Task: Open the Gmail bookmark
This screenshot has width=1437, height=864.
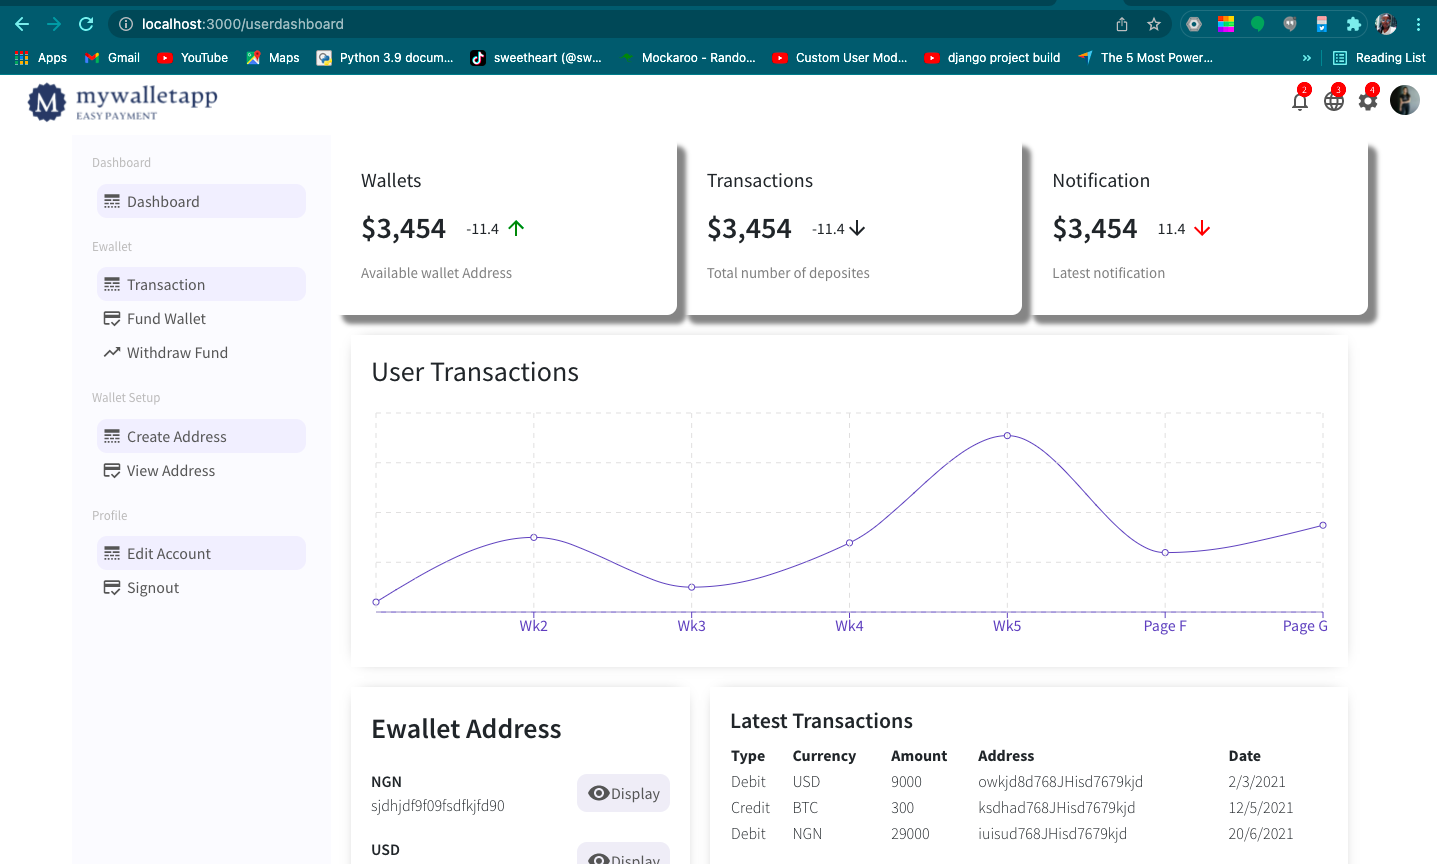Action: pos(112,58)
